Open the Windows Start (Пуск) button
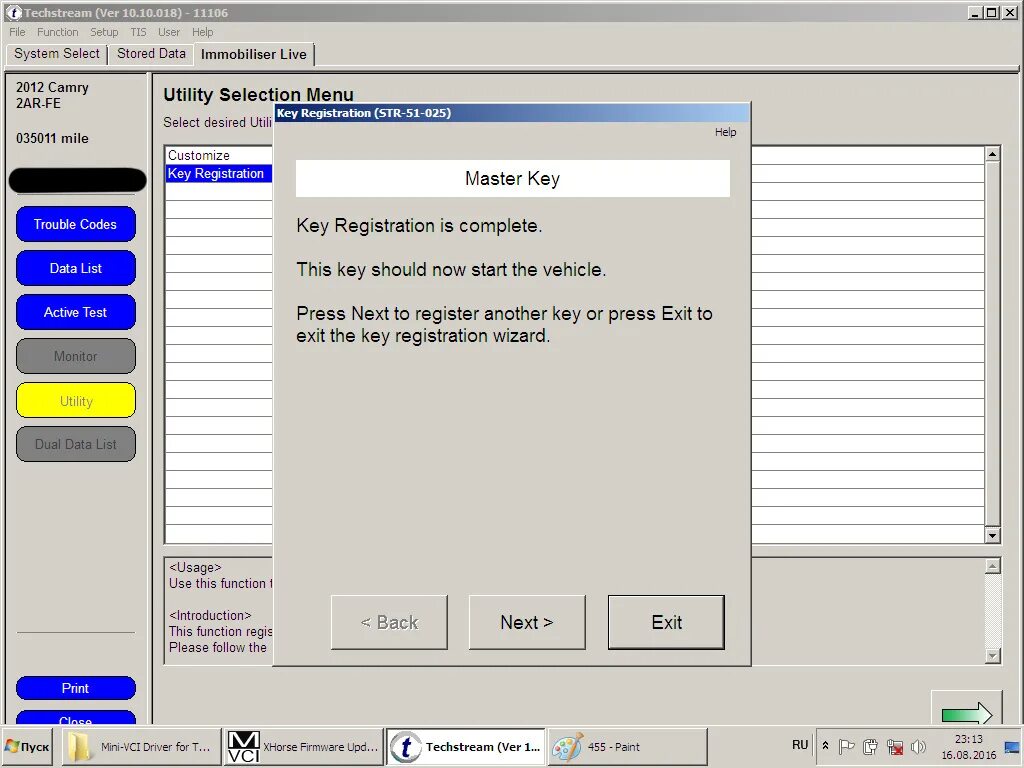This screenshot has width=1024, height=768. tap(27, 746)
